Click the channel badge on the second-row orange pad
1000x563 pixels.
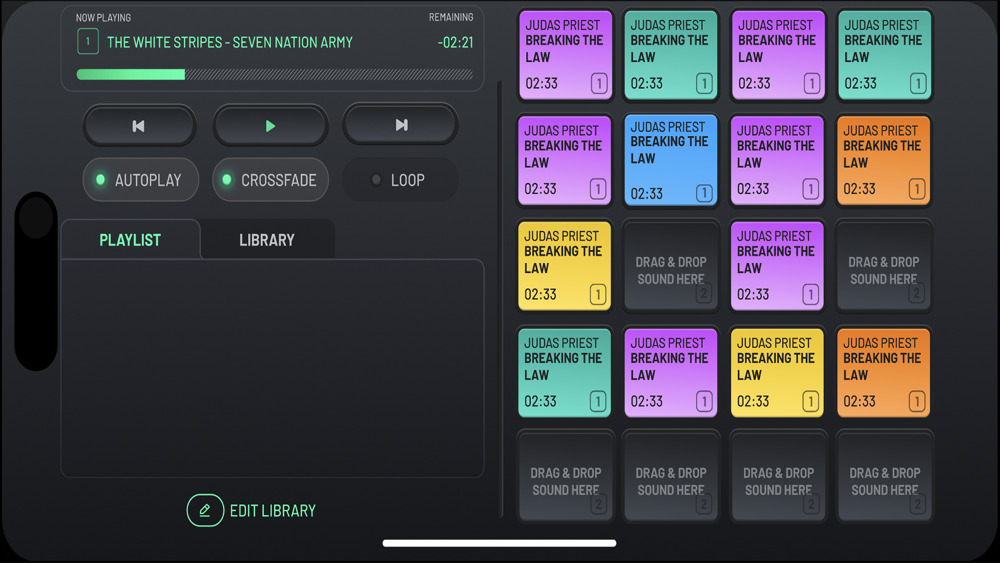click(916, 189)
